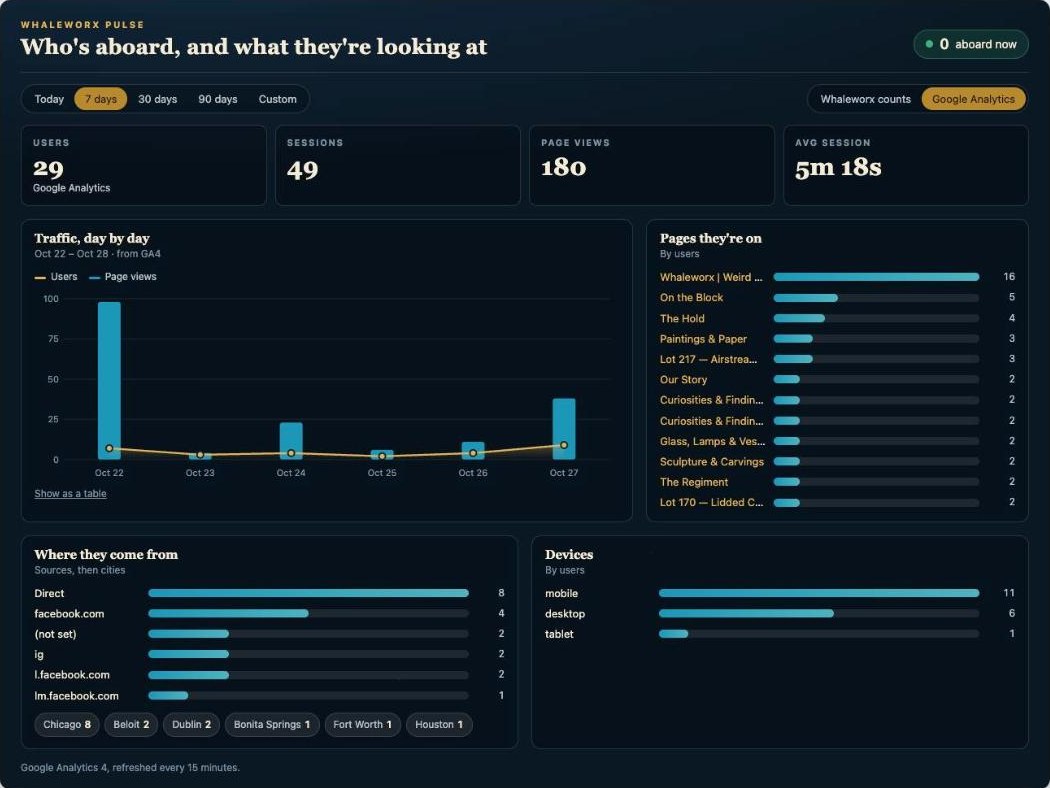
Task: Click the Sessions stat card
Action: 398,165
